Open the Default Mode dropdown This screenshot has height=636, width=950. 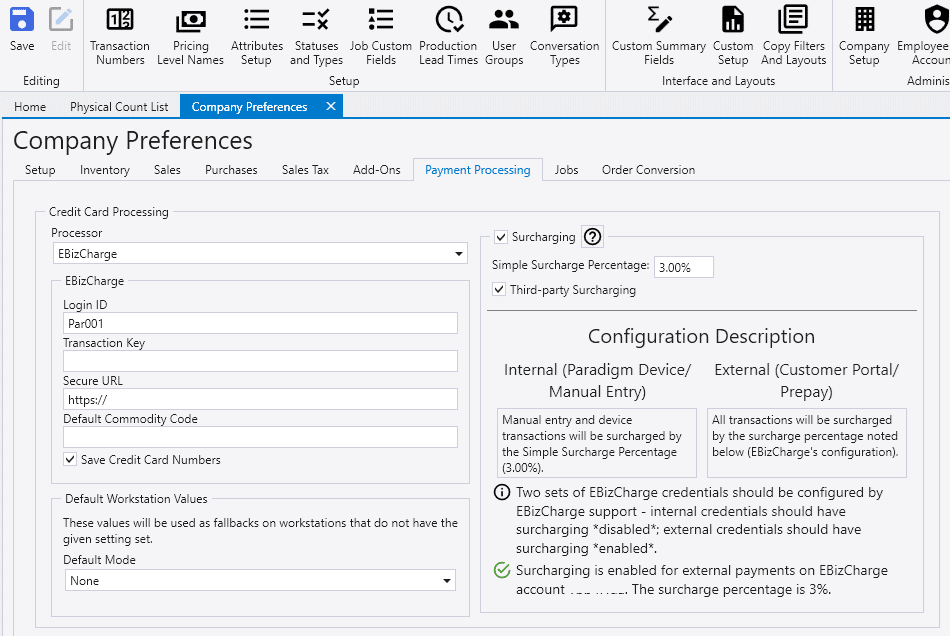tap(446, 581)
